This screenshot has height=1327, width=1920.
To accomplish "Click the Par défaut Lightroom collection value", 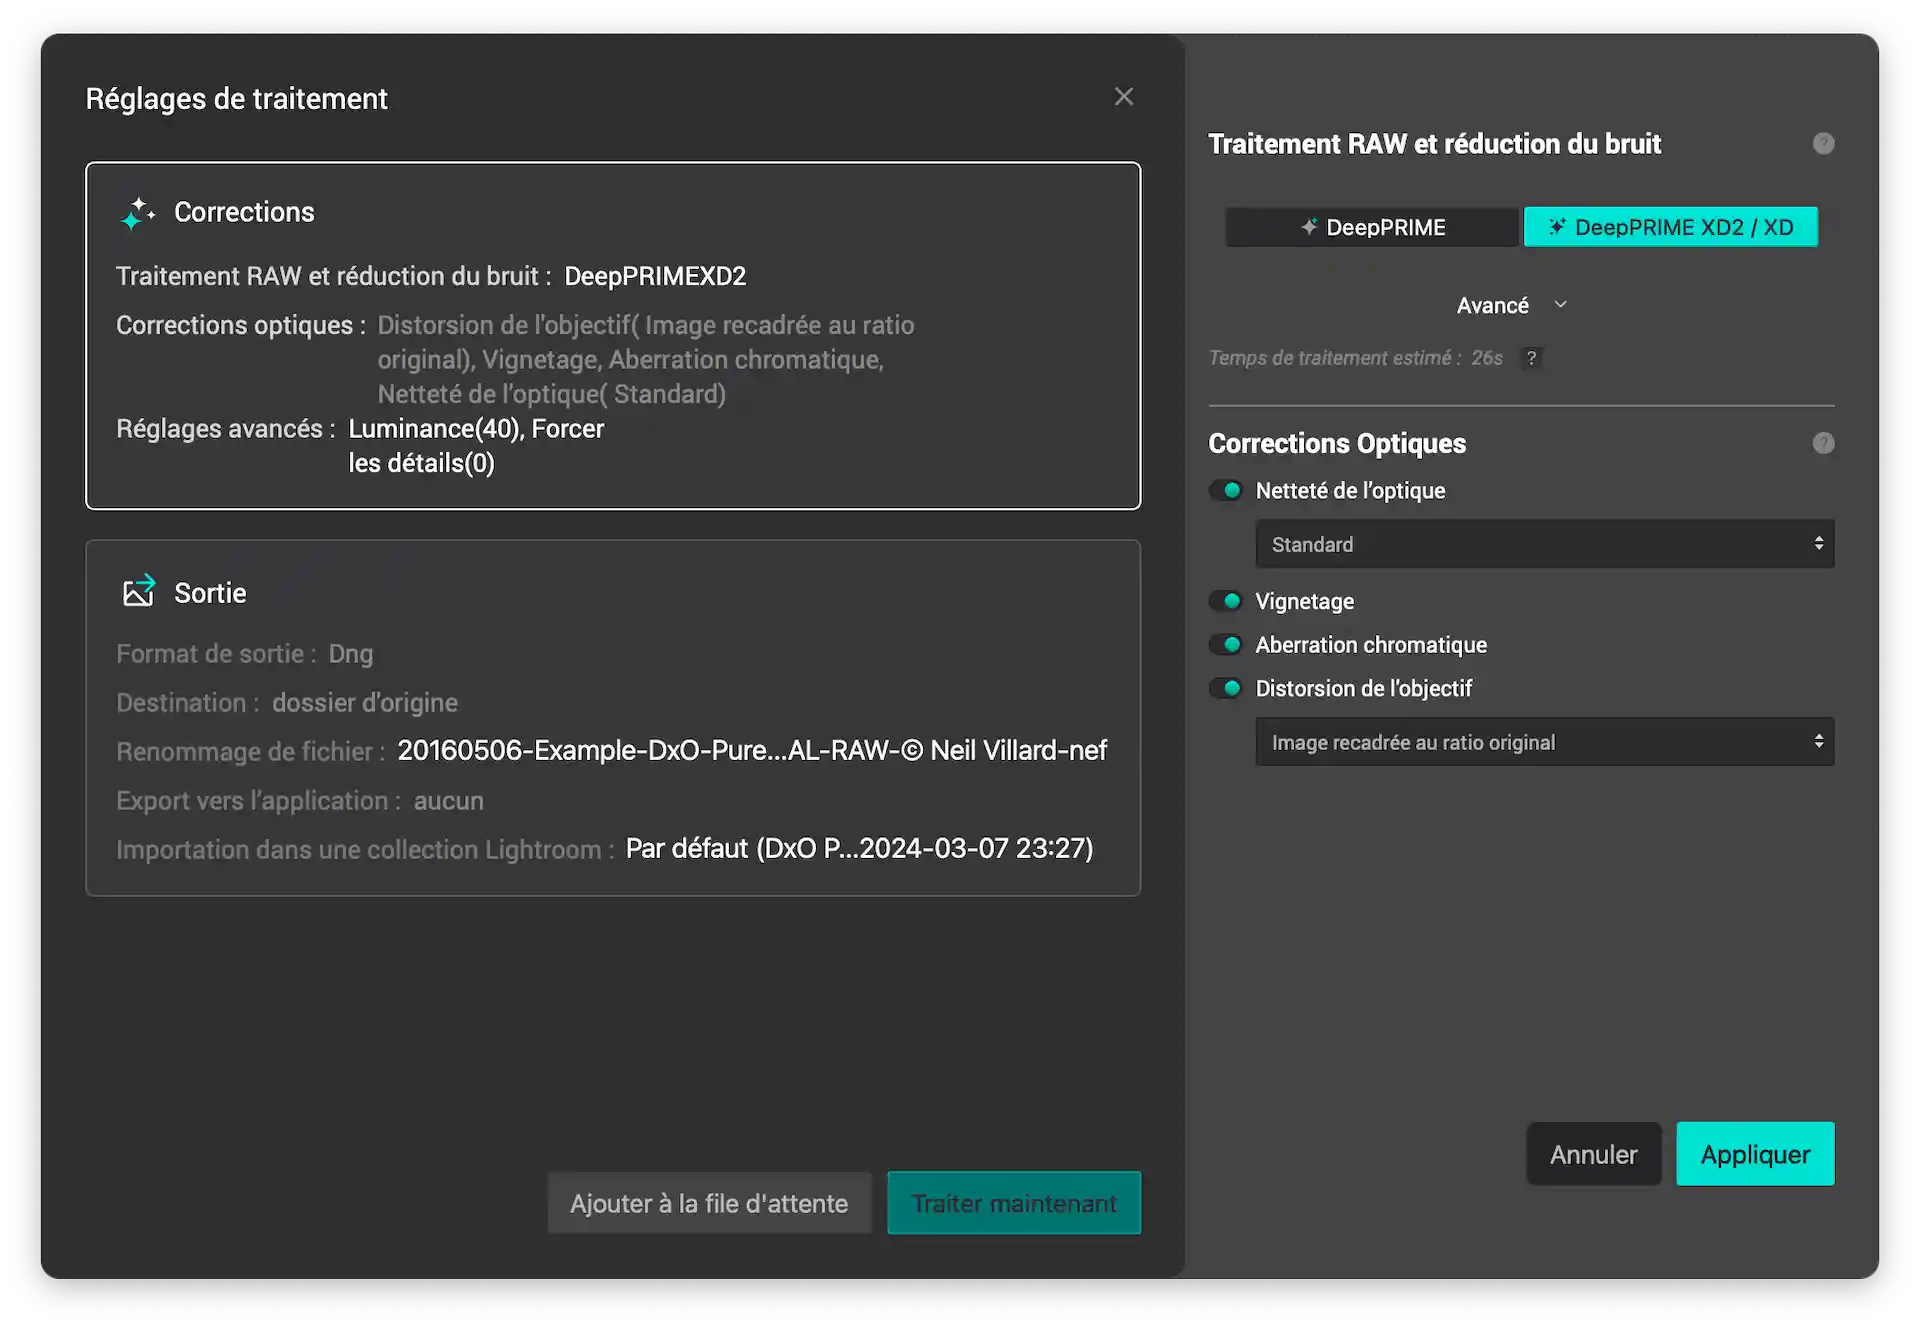I will click(x=859, y=849).
